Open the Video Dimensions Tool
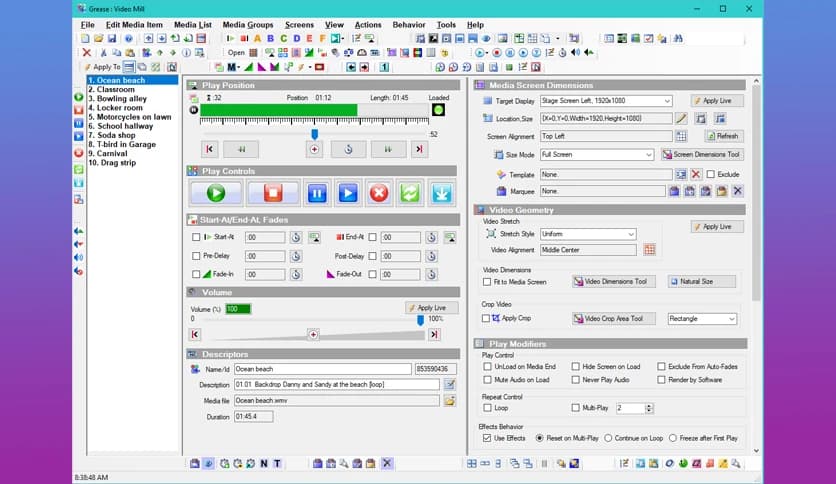 coord(614,281)
